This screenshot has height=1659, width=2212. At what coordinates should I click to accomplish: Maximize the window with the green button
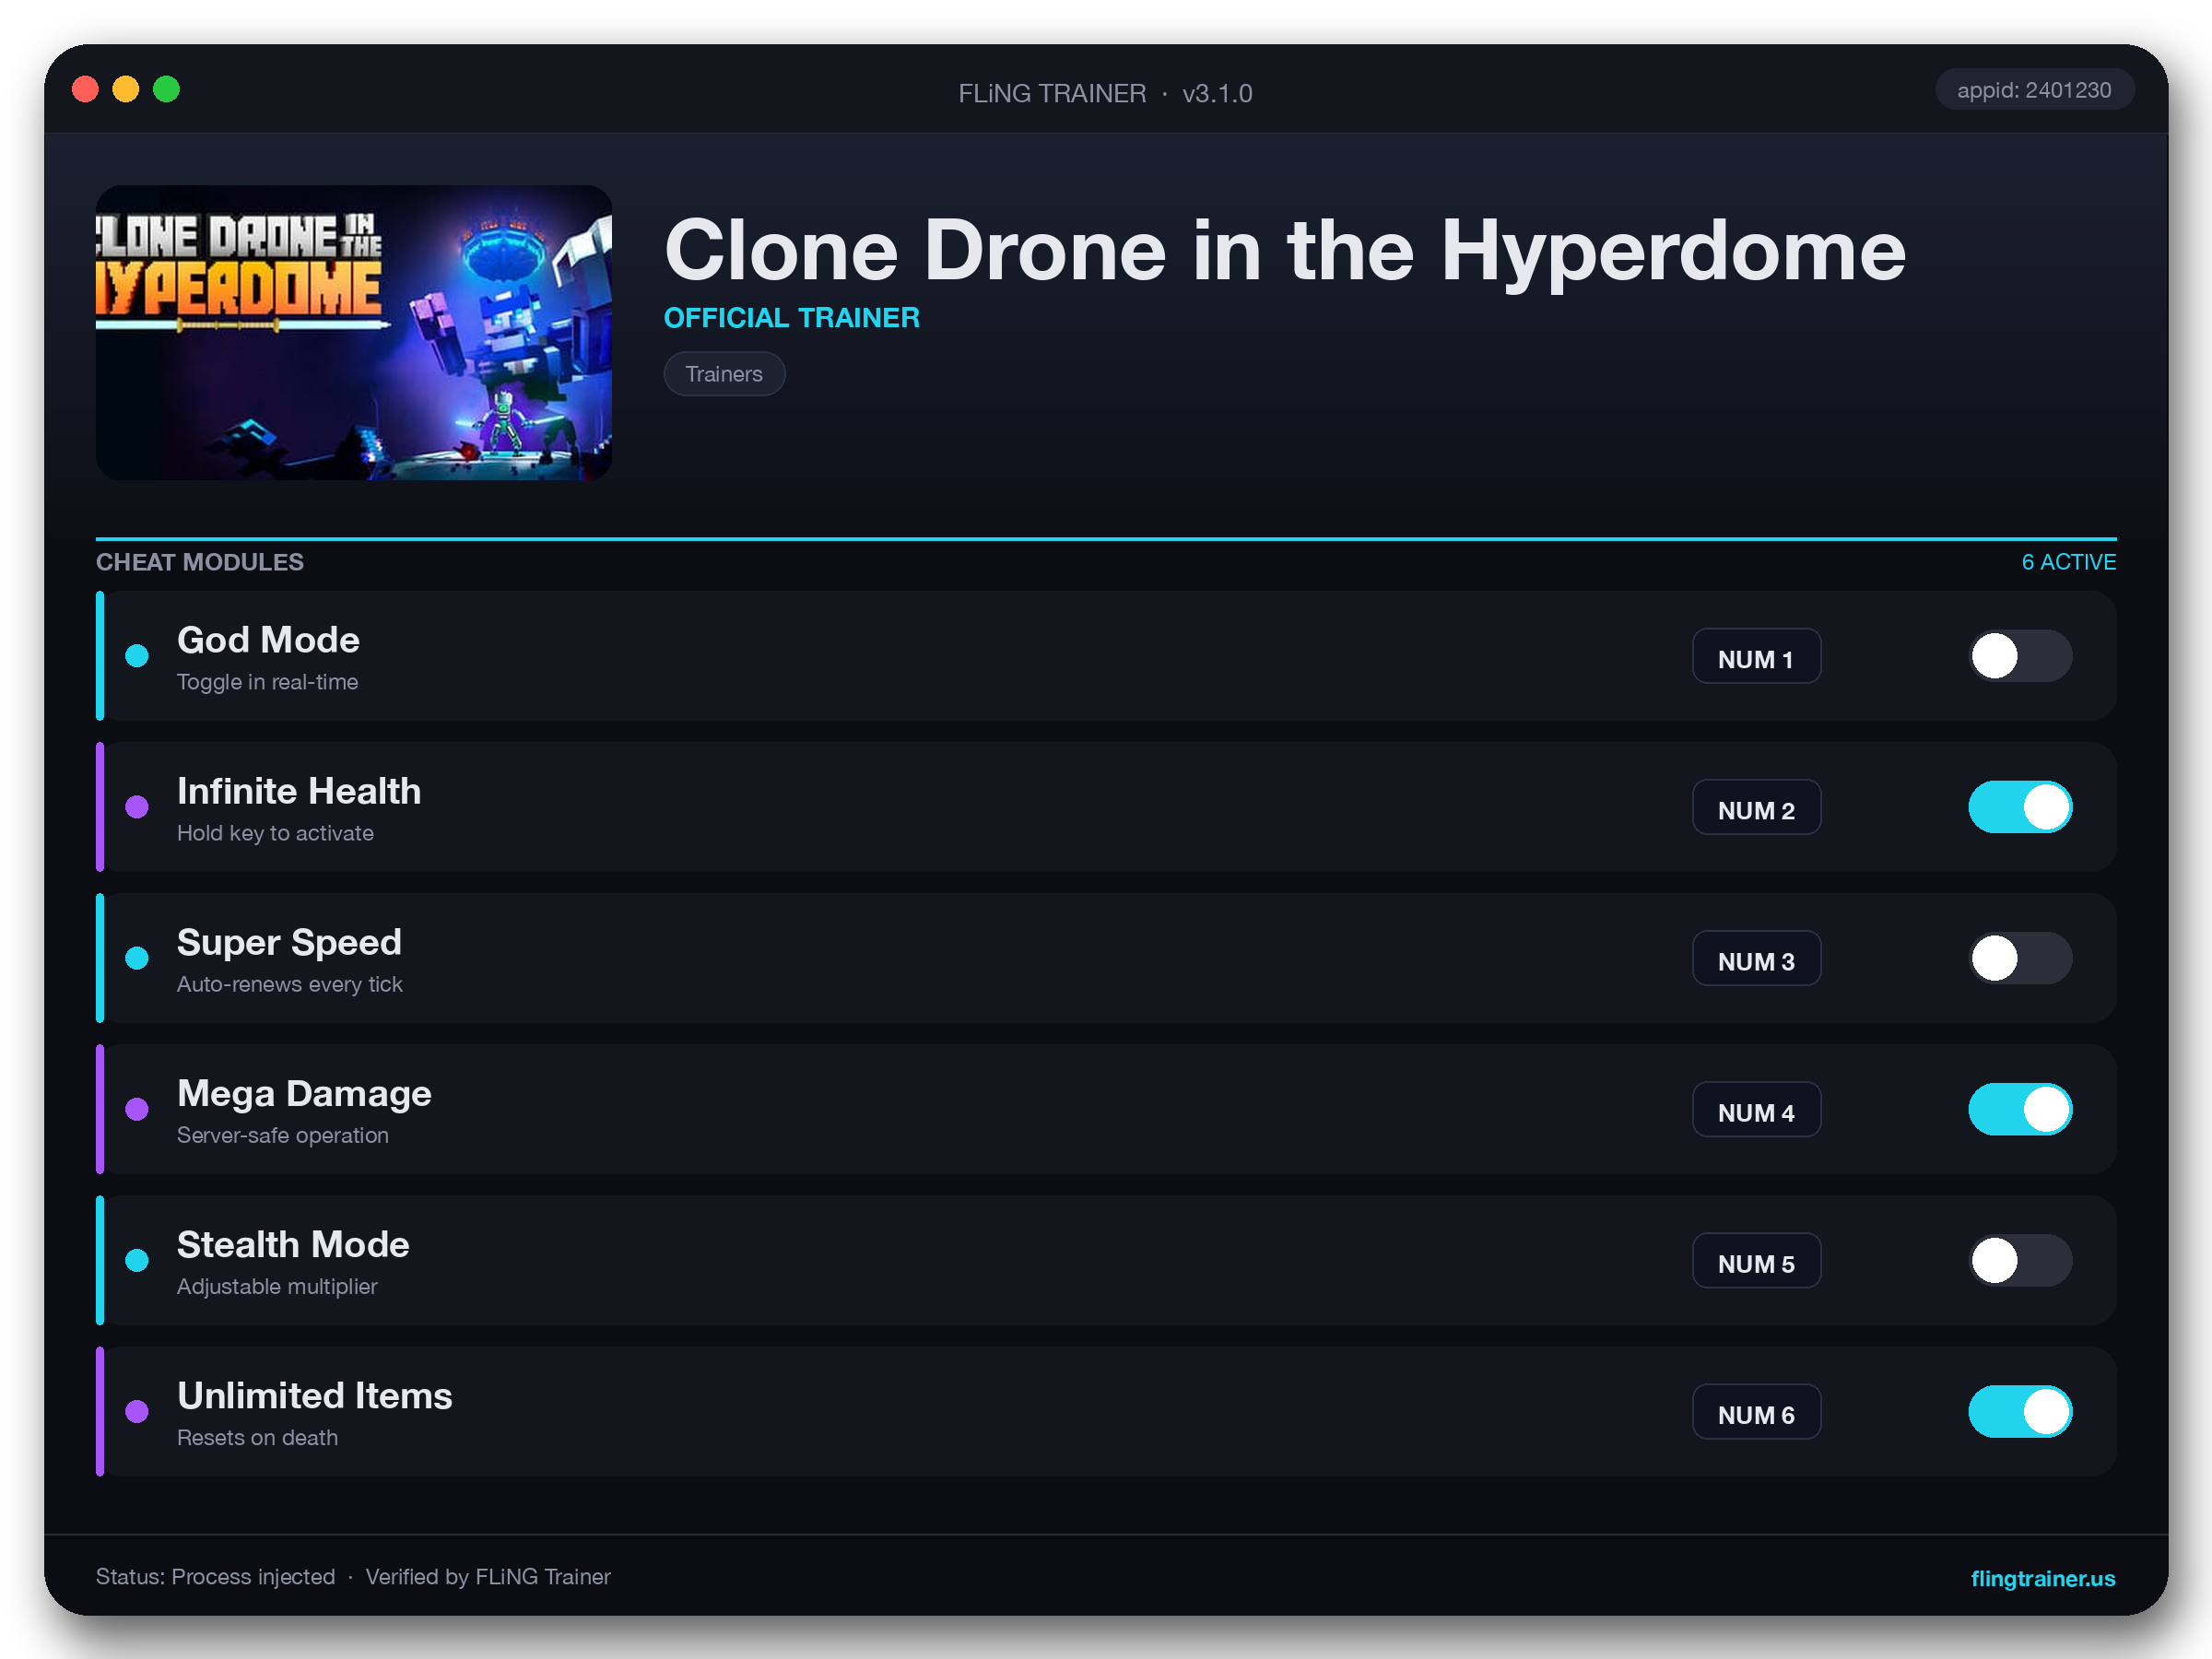[167, 90]
